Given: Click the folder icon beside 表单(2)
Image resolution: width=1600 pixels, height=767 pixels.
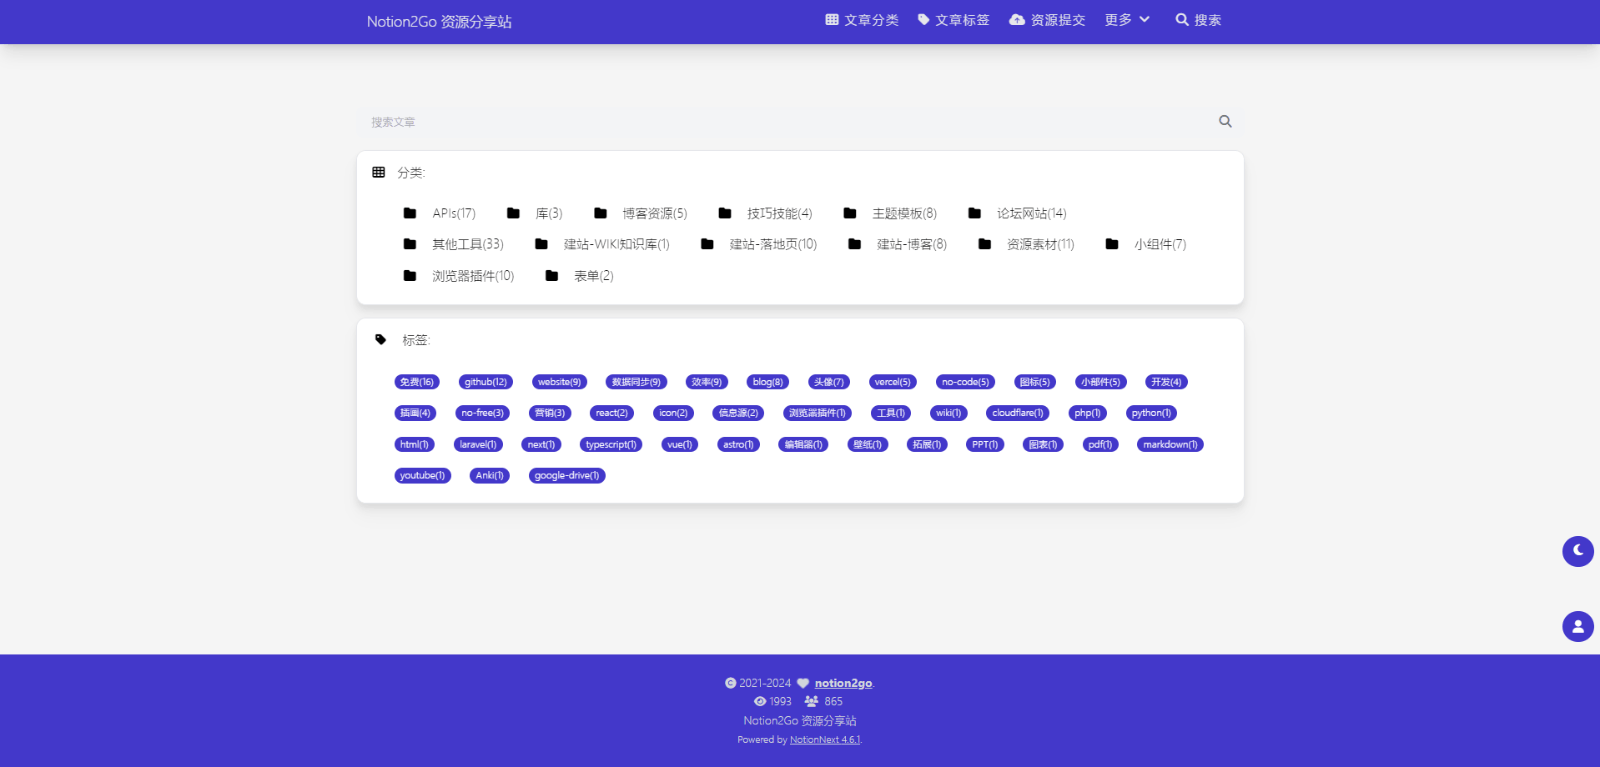Looking at the screenshot, I should (551, 276).
